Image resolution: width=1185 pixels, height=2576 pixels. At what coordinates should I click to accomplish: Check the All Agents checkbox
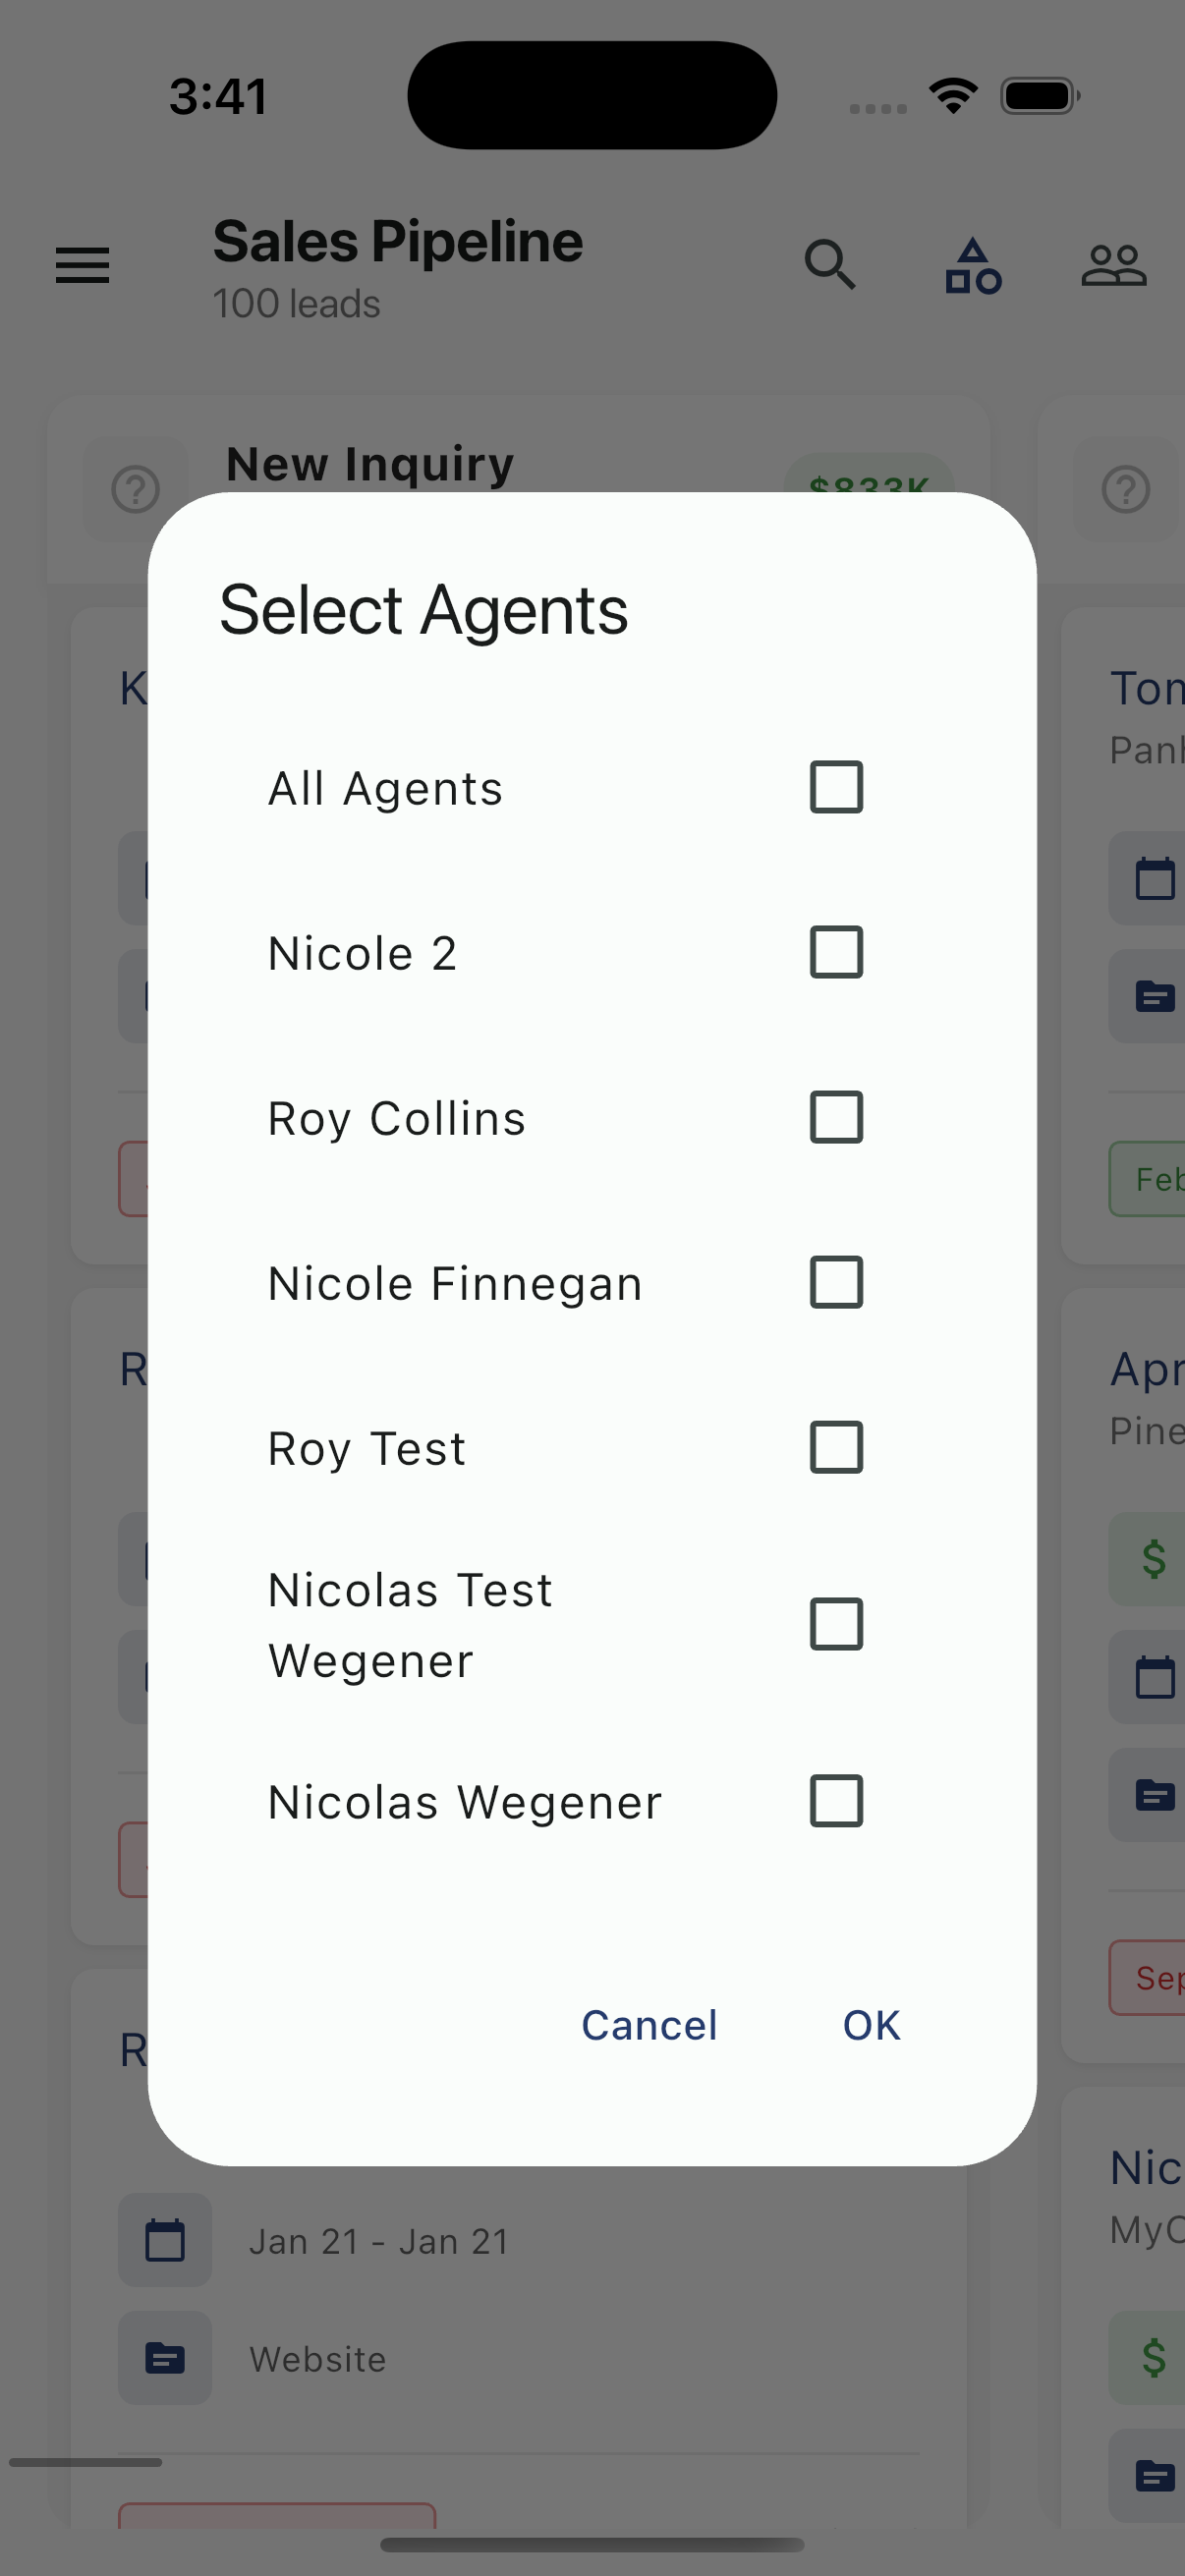click(836, 787)
